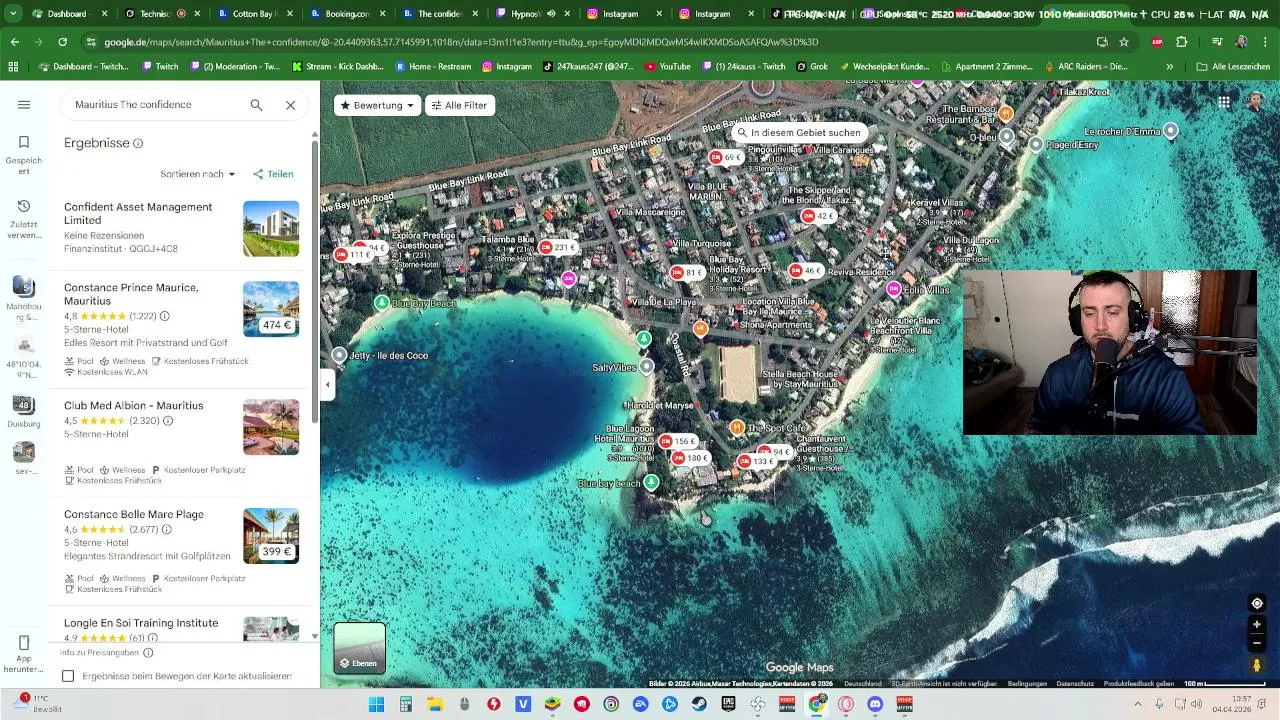Screen dimensions: 1280x720
Task: Open the YouTube bookmark
Action: click(x=667, y=66)
